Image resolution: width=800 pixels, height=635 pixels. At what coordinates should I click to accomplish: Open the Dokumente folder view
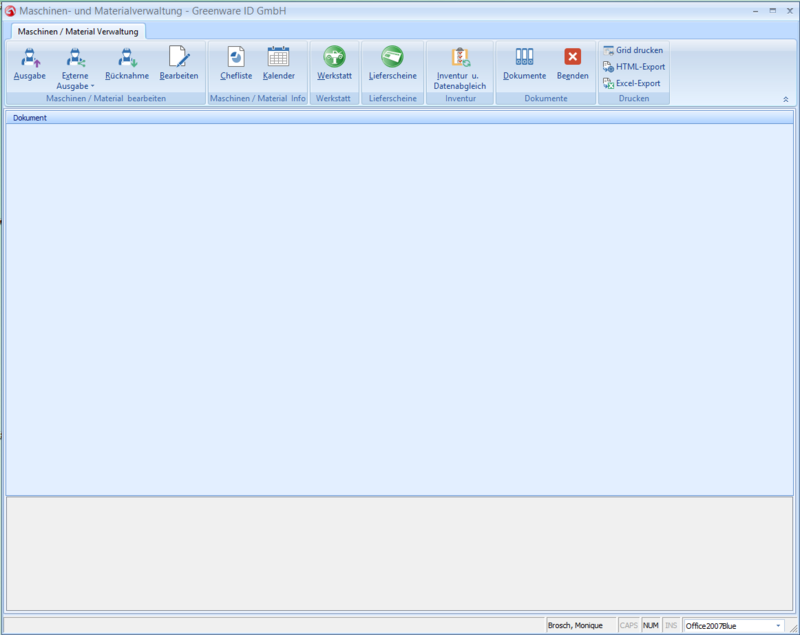[524, 64]
